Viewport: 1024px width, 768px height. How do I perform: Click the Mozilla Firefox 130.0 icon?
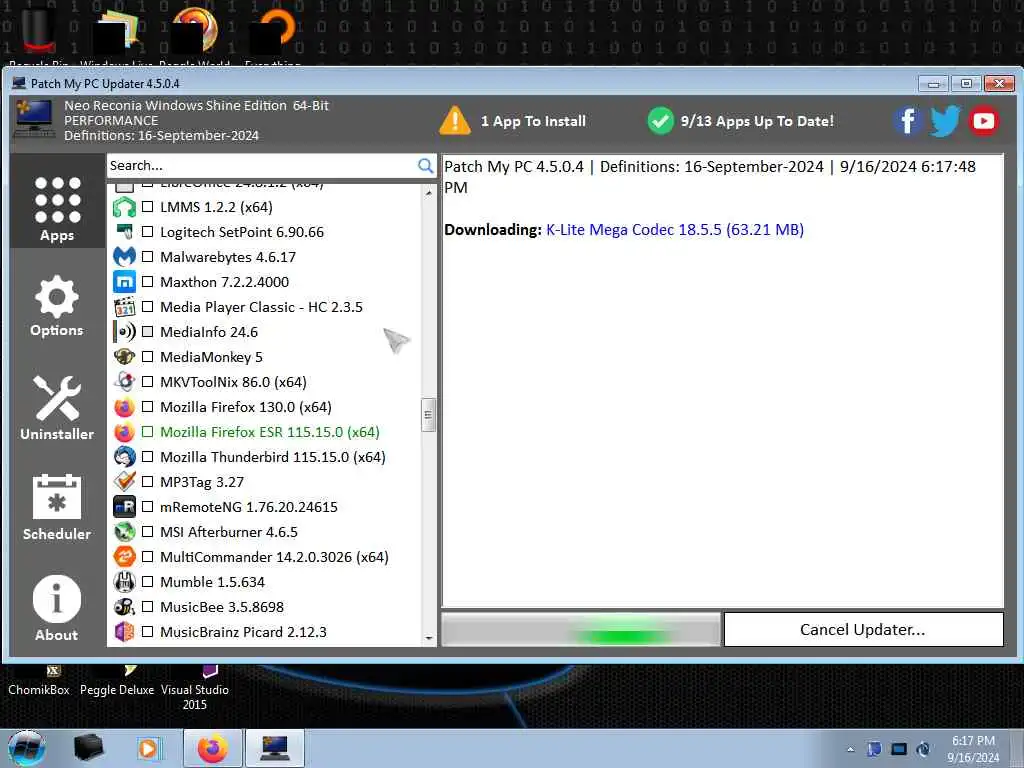[124, 407]
